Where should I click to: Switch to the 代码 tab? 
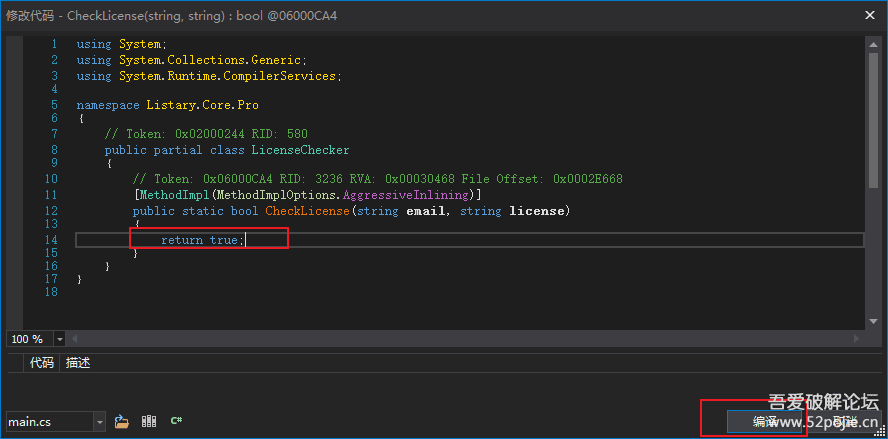(x=41, y=363)
